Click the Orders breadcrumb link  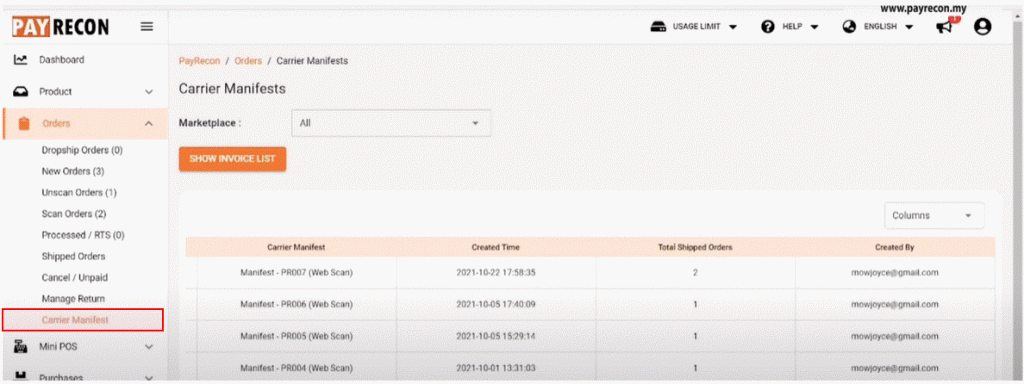[248, 61]
